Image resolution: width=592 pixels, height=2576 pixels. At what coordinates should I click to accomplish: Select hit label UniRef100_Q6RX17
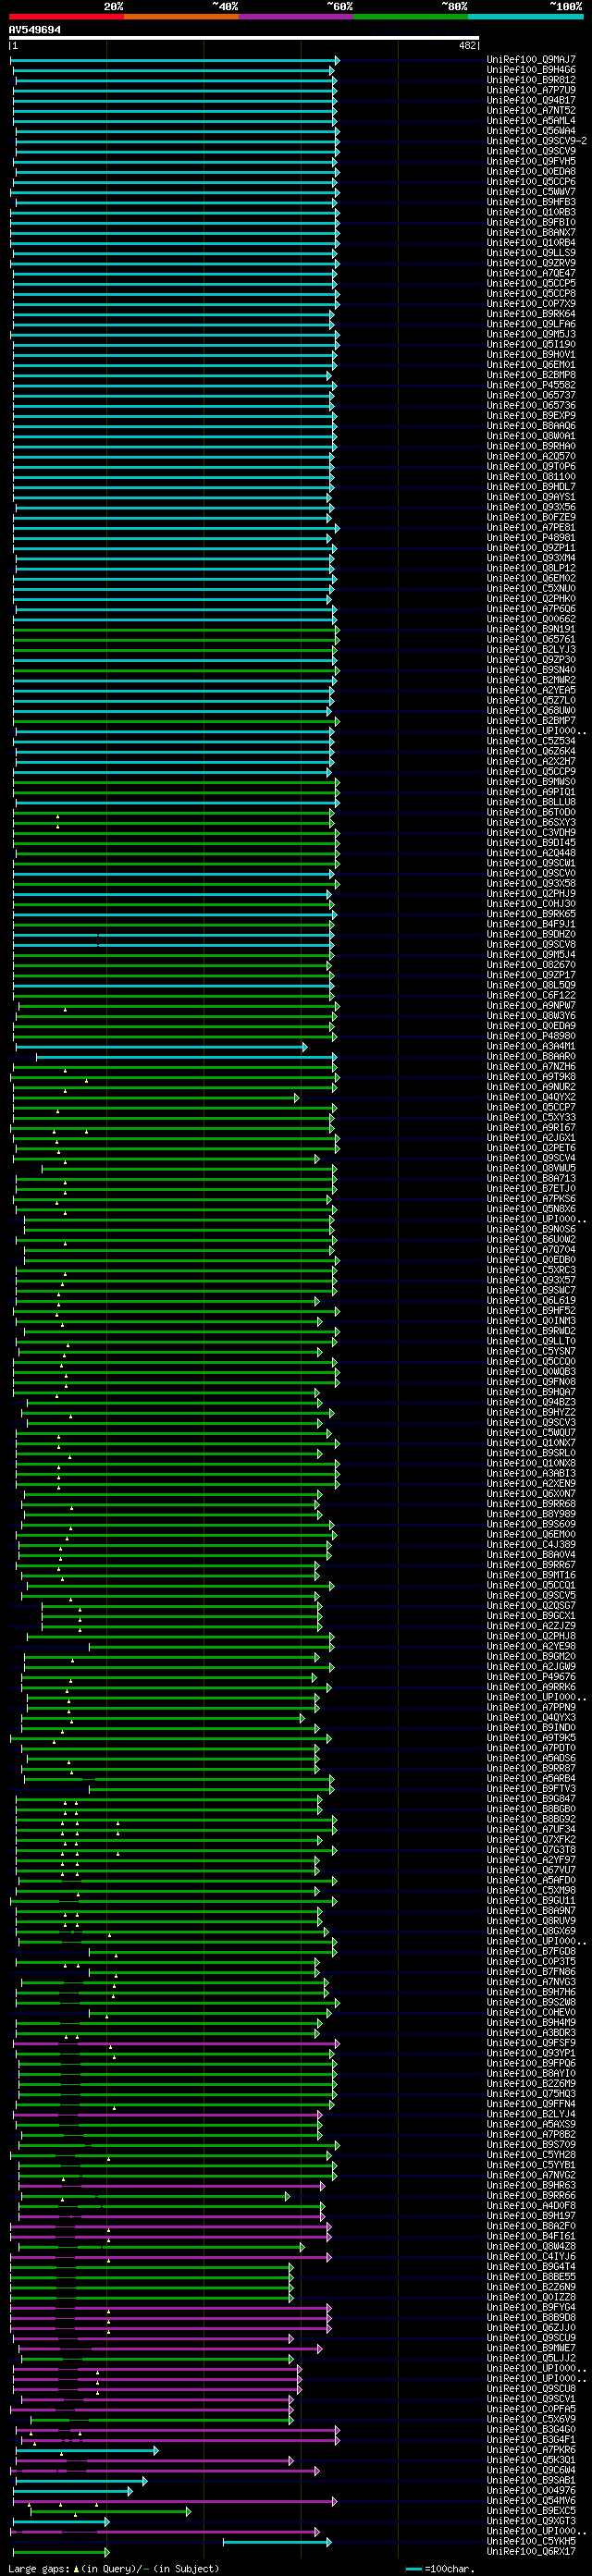pyautogui.click(x=531, y=2553)
